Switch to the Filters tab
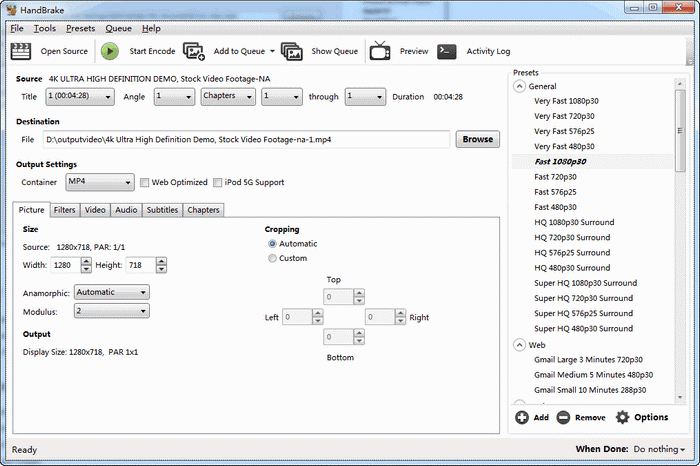This screenshot has width=700, height=466. pyautogui.click(x=64, y=210)
